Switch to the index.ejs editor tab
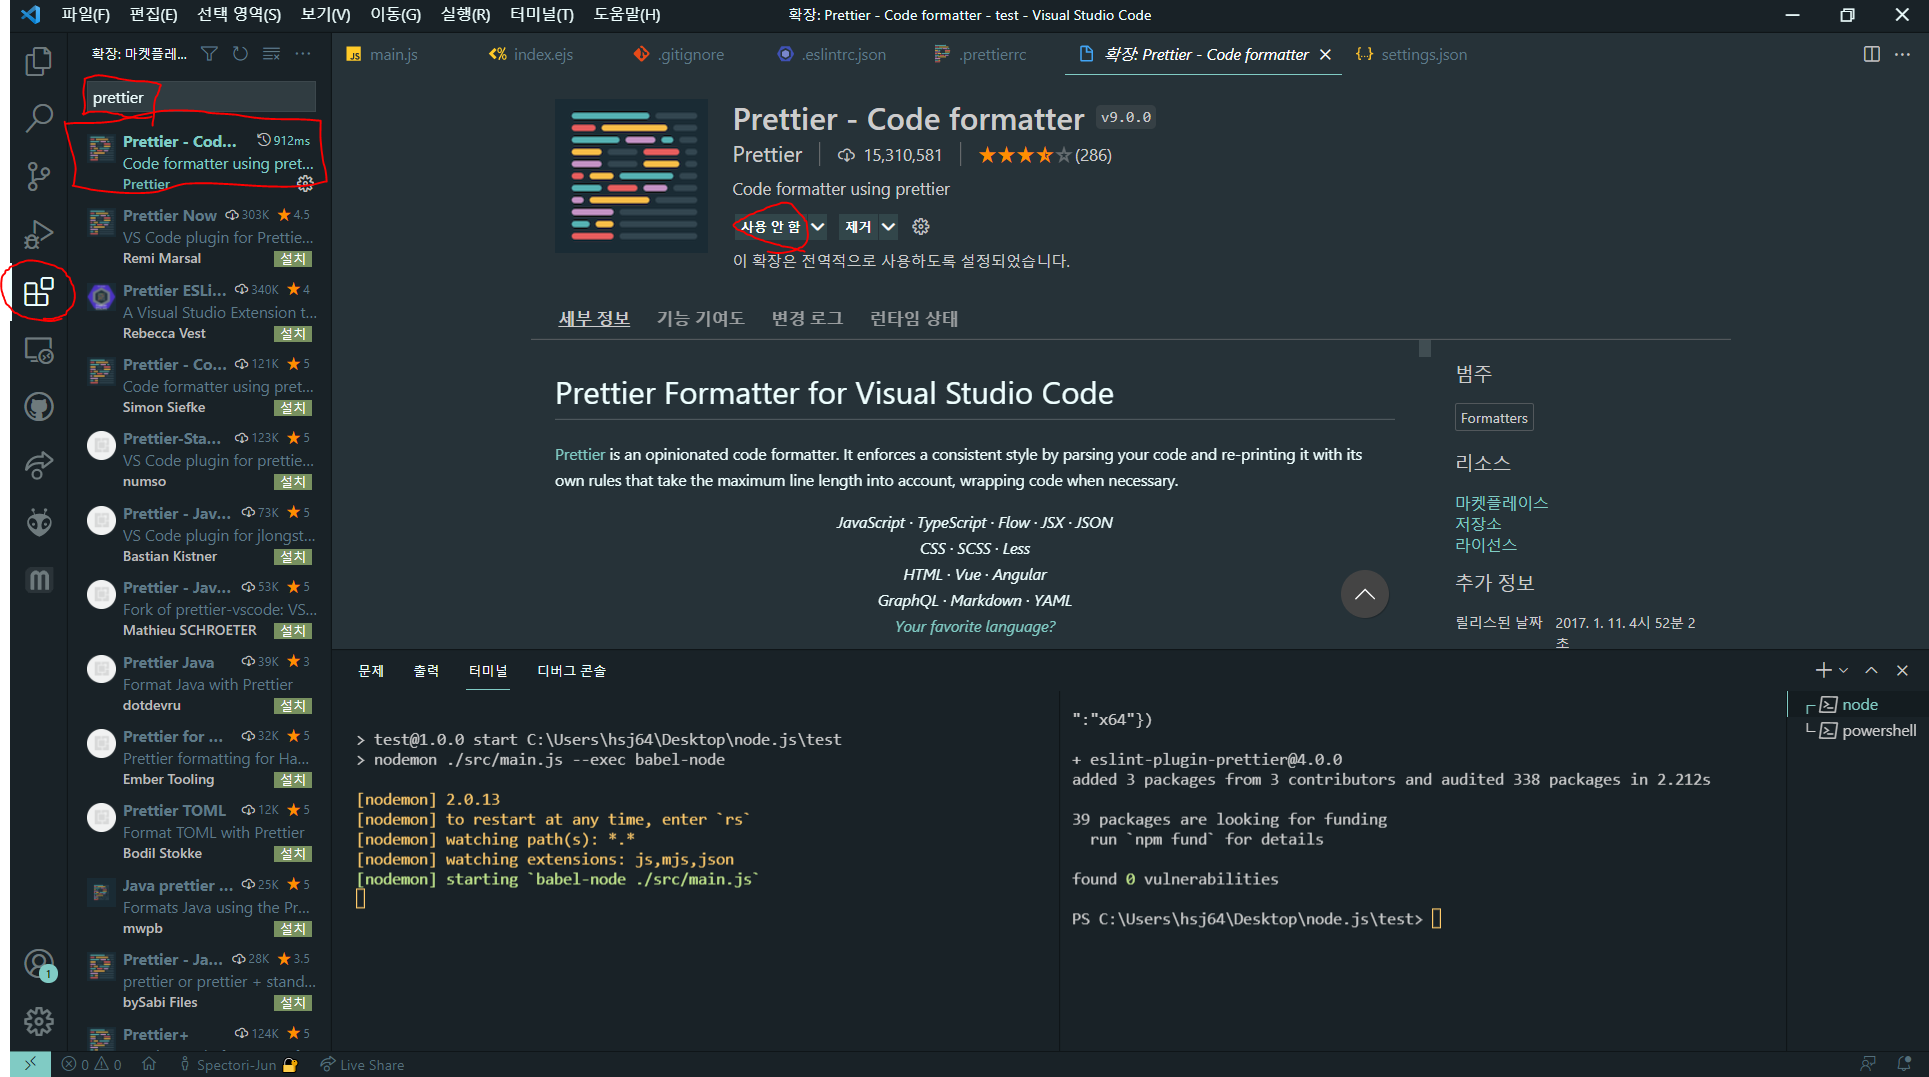 click(531, 54)
